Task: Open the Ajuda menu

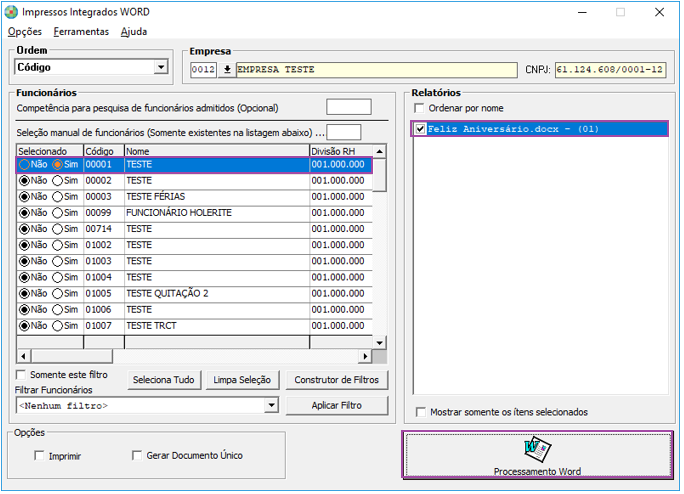Action: pyautogui.click(x=134, y=32)
